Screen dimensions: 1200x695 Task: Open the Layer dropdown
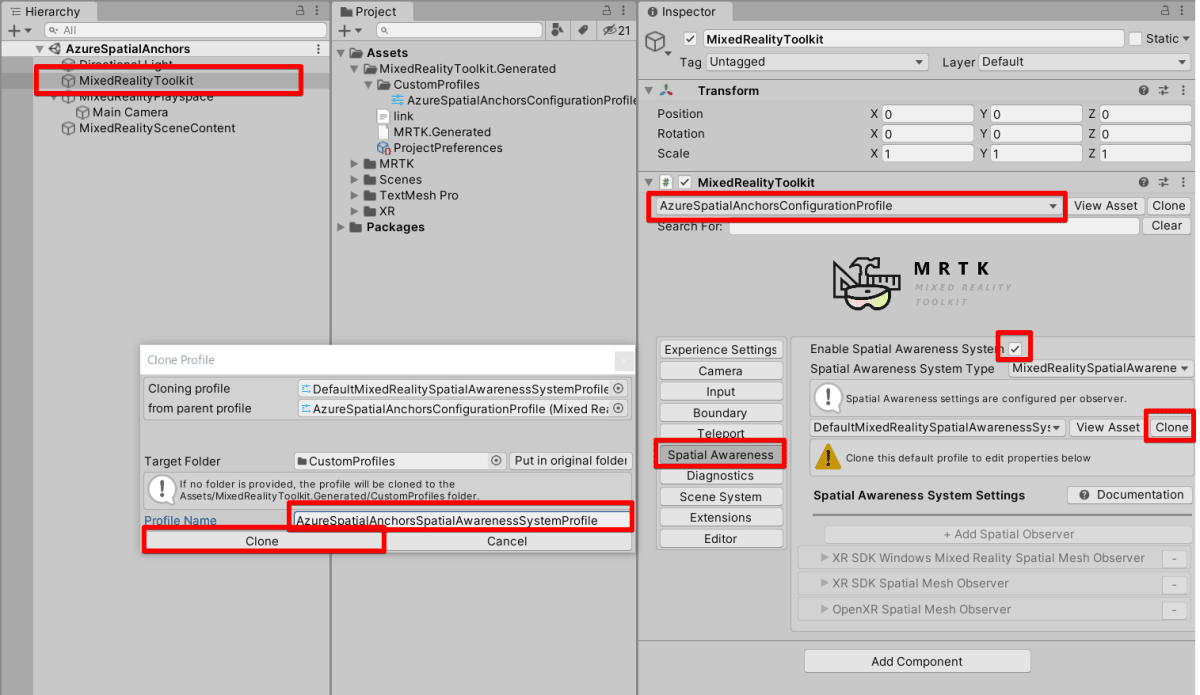click(1084, 62)
